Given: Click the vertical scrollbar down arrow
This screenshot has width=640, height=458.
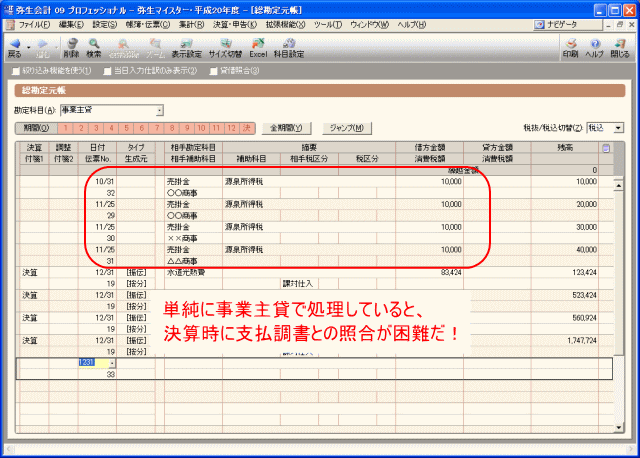Looking at the screenshot, I should 619,427.
